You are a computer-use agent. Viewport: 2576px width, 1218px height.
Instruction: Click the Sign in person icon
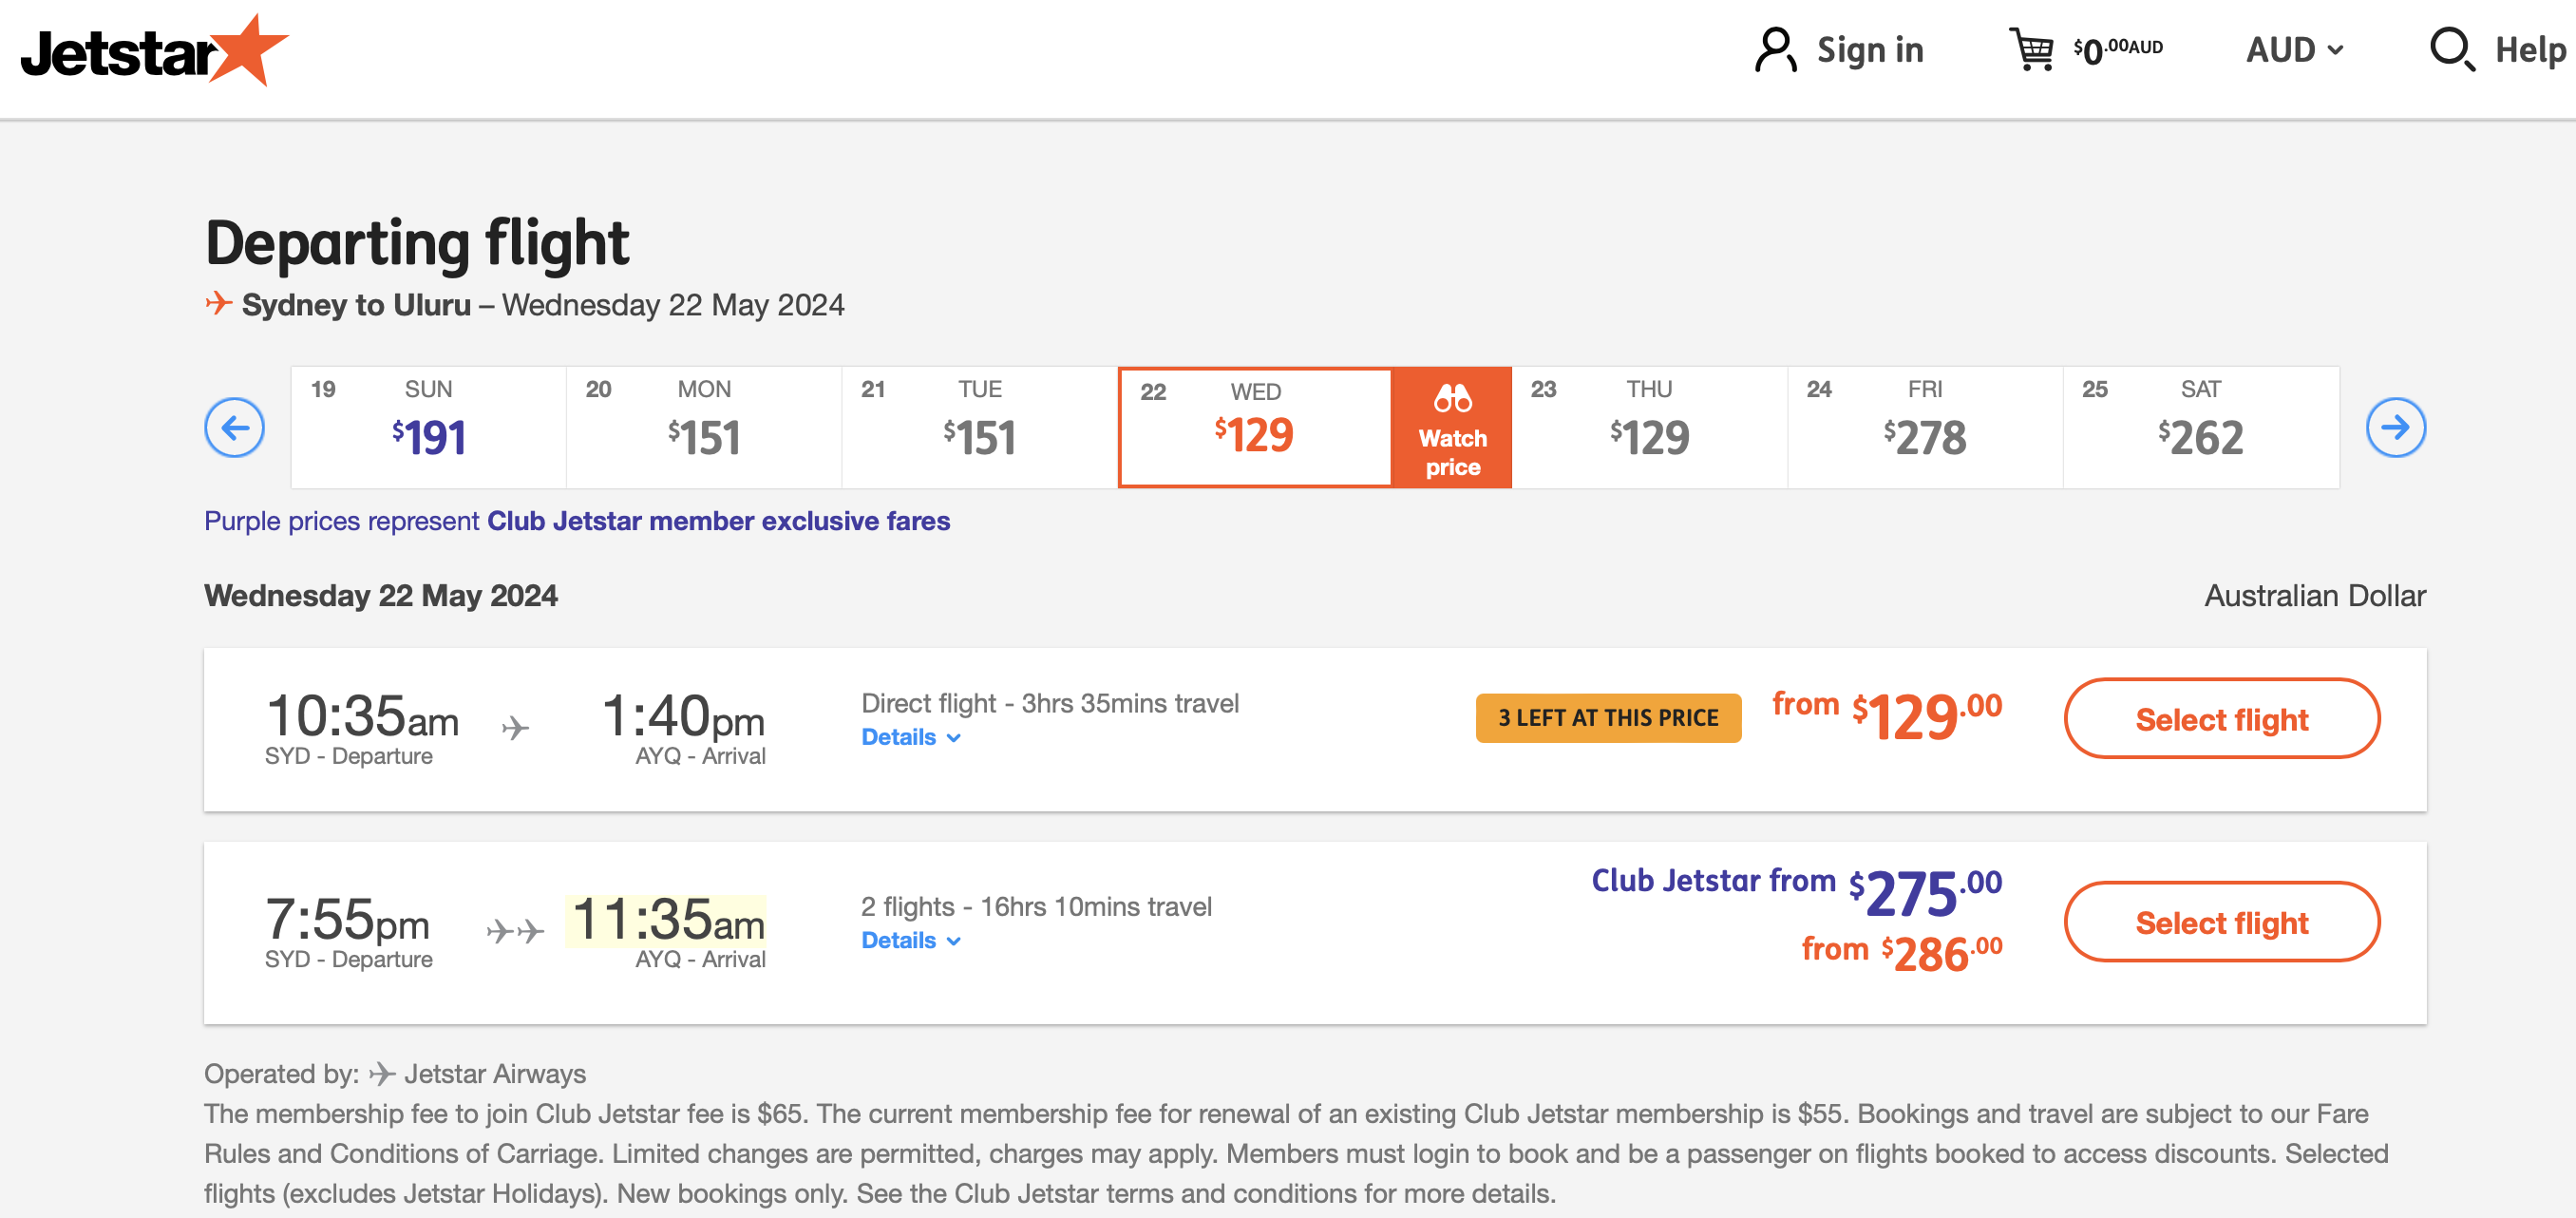click(x=1775, y=50)
